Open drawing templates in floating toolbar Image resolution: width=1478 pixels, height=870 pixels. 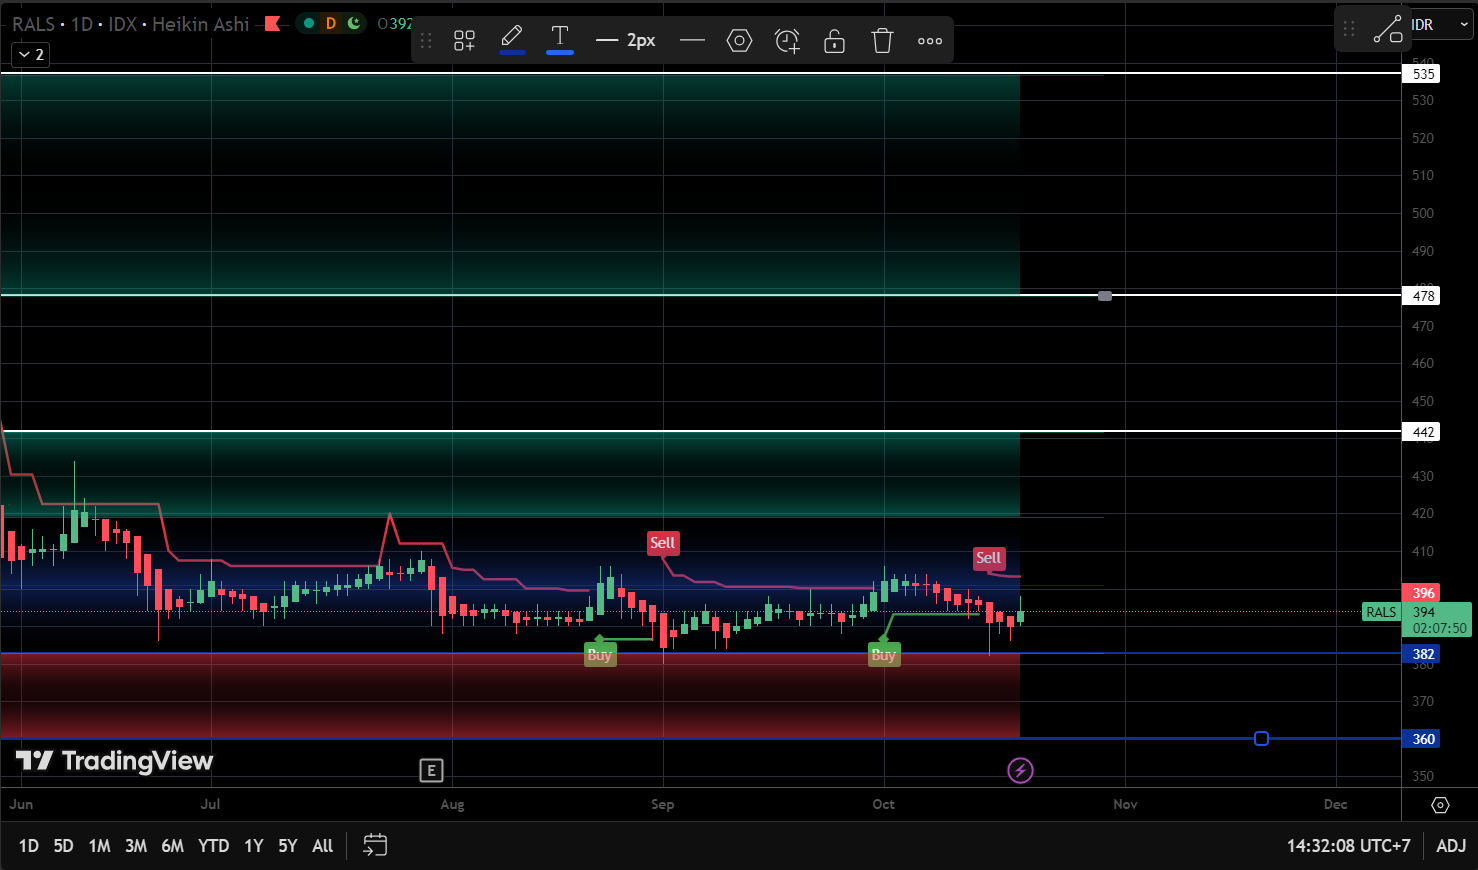(x=464, y=41)
